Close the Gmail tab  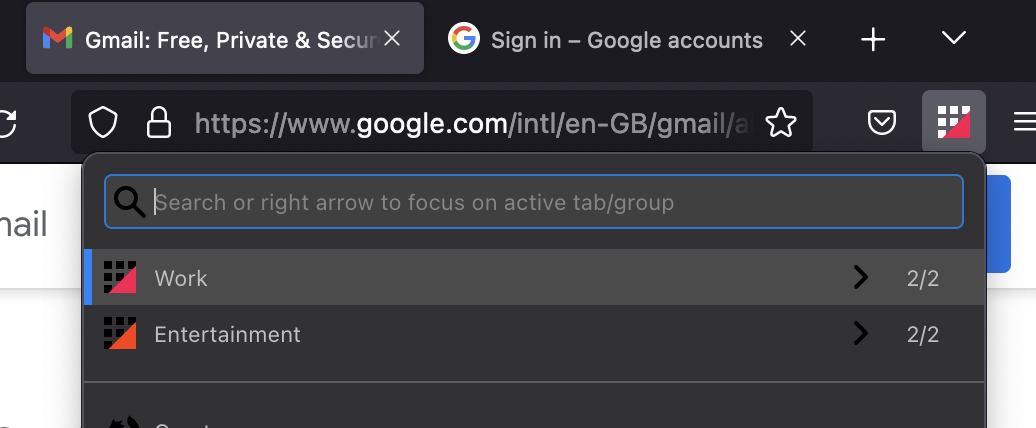tap(393, 38)
